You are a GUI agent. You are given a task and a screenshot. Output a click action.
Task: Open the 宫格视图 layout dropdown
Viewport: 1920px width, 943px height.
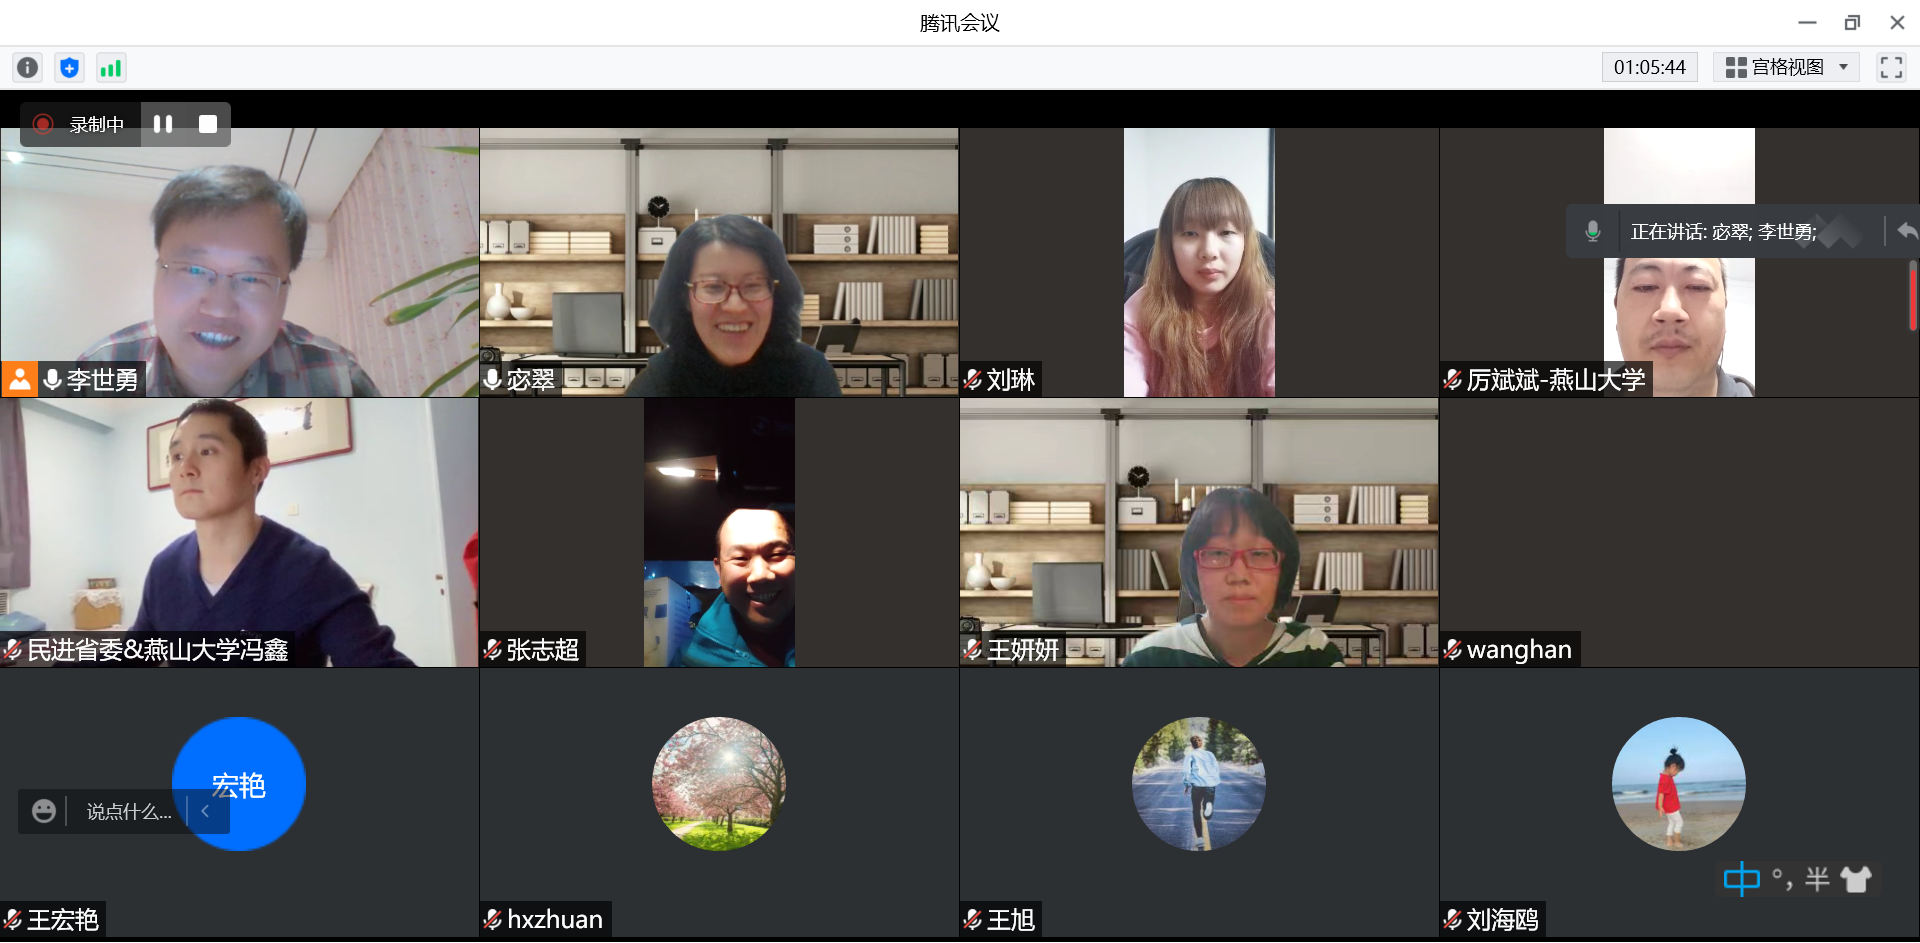pos(1786,67)
